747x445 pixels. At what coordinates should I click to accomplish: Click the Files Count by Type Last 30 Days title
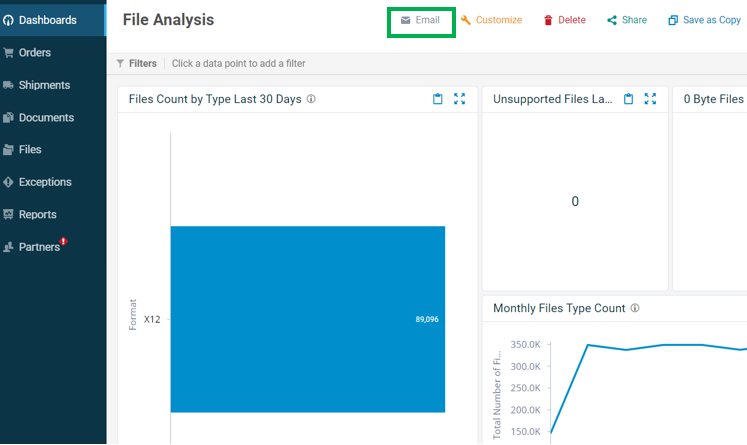pyautogui.click(x=215, y=99)
